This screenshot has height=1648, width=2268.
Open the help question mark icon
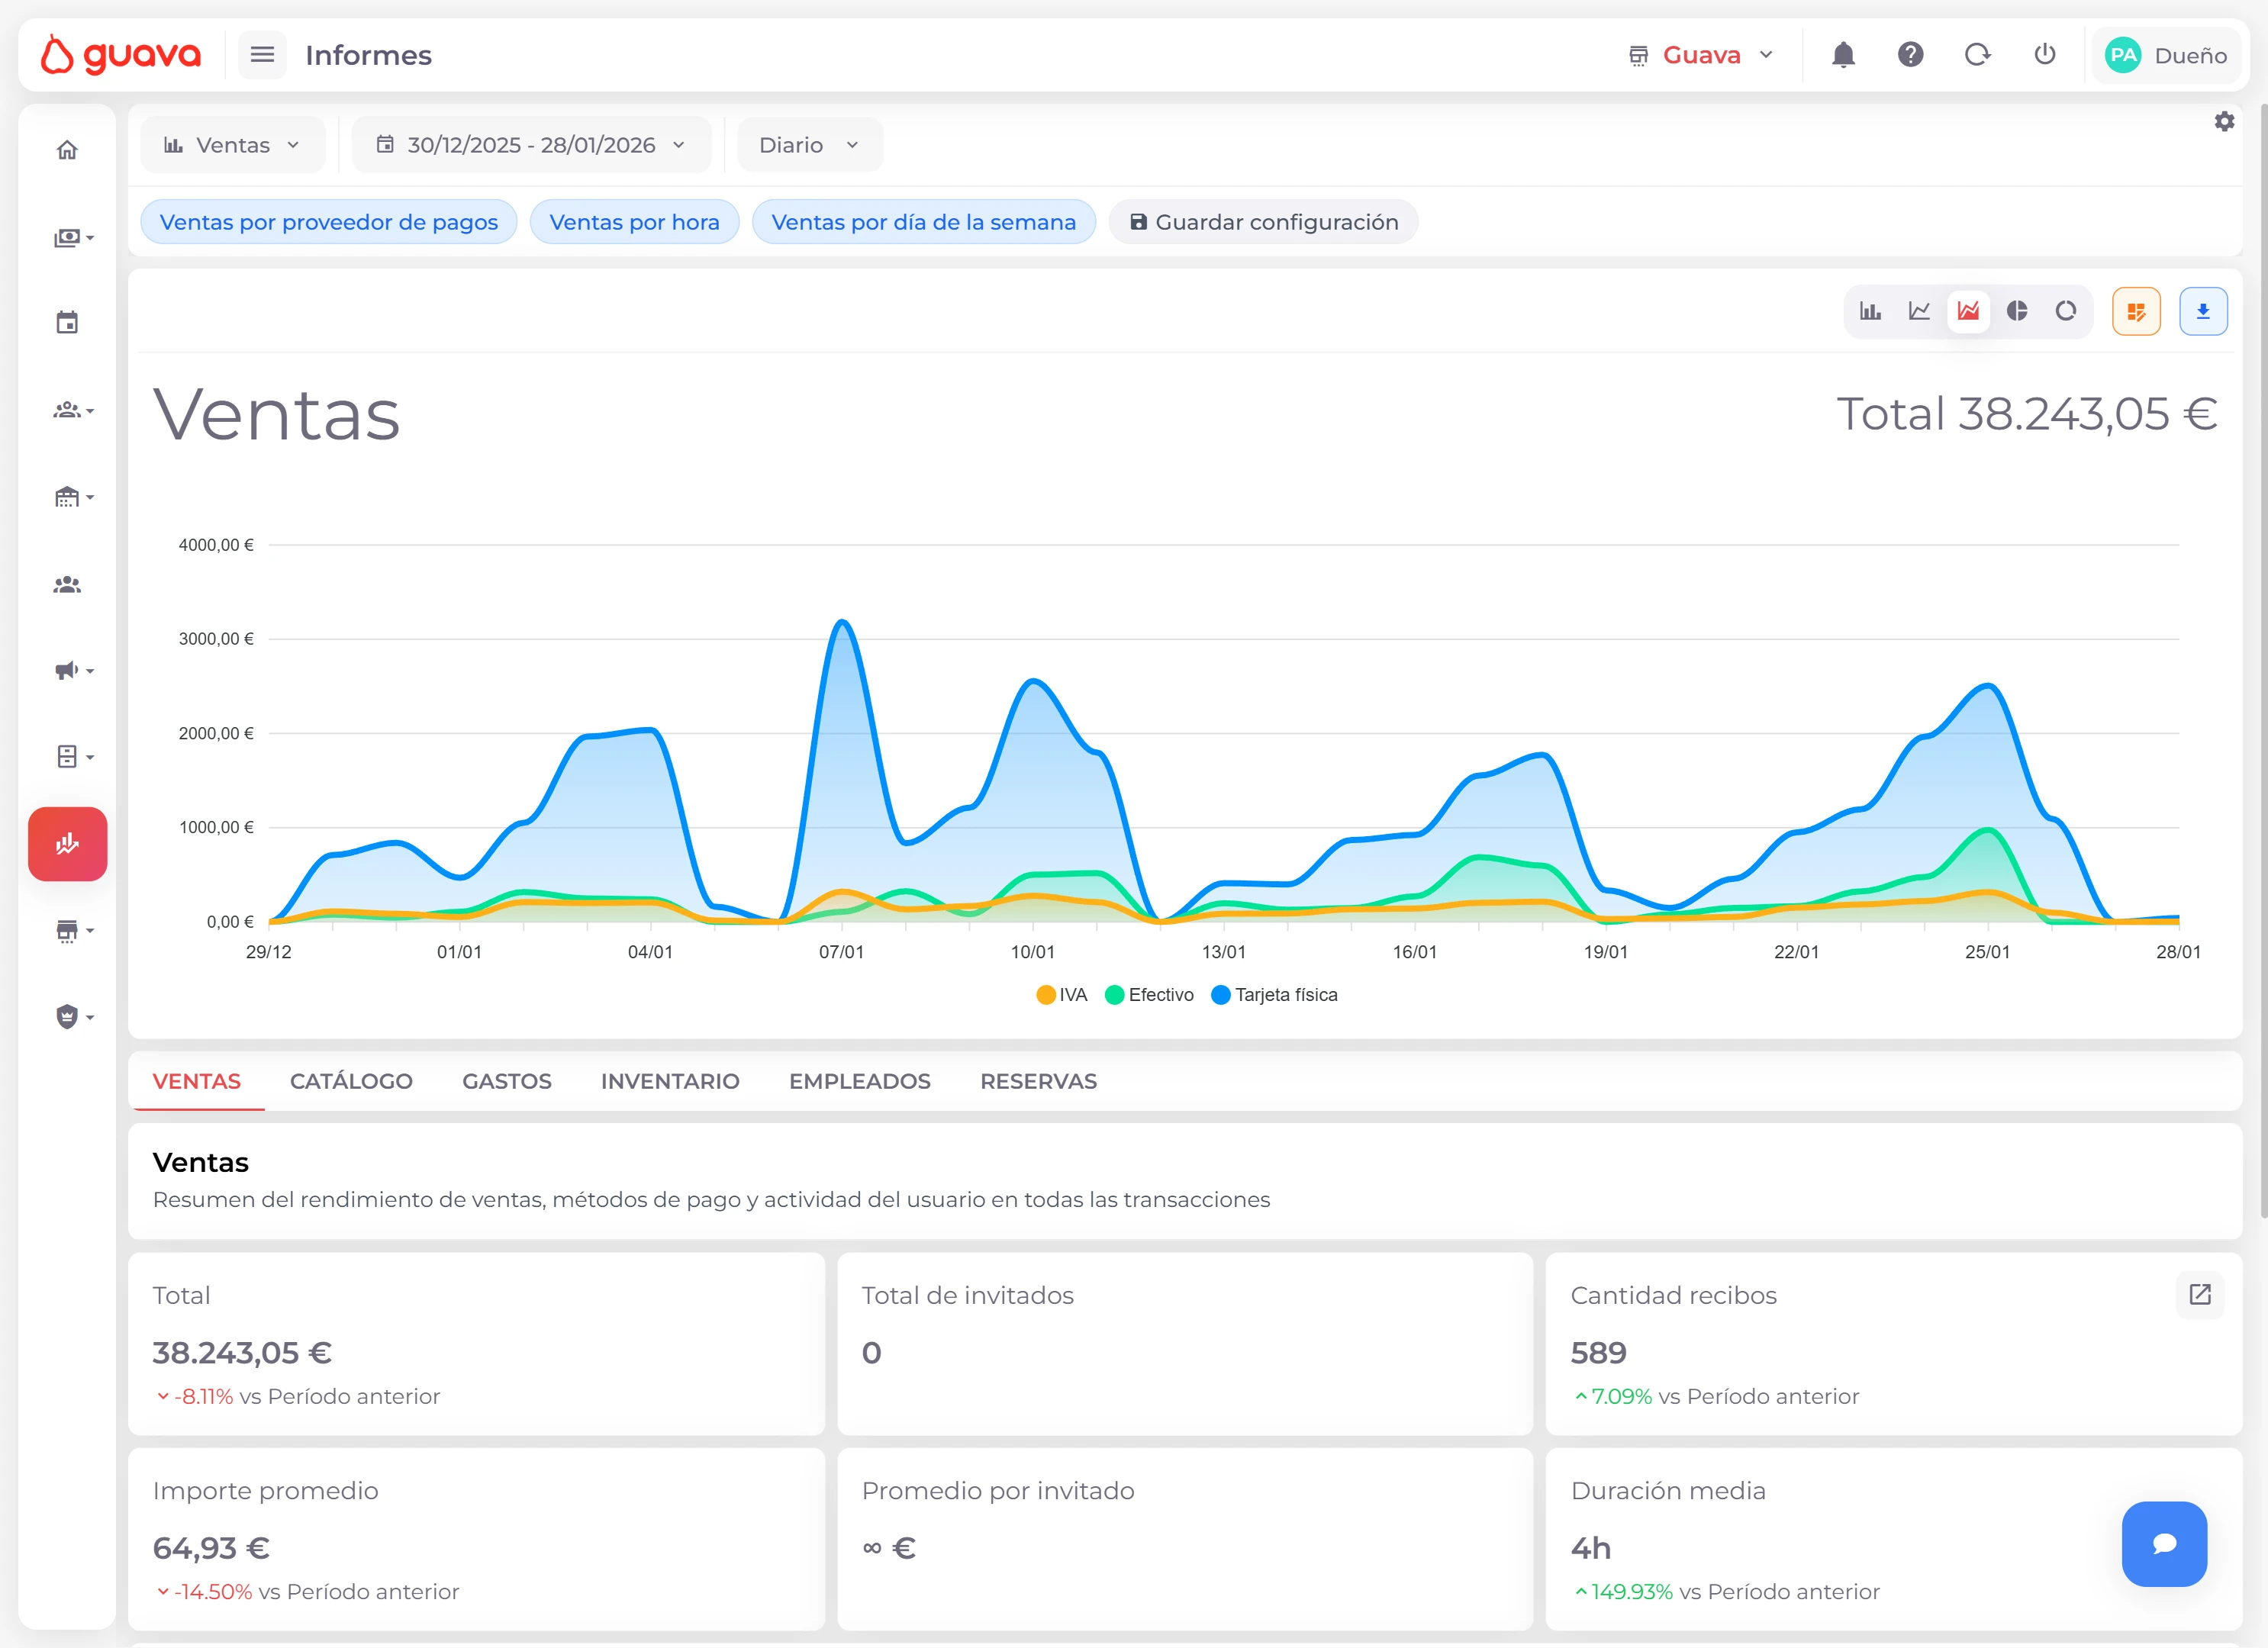1910,55
